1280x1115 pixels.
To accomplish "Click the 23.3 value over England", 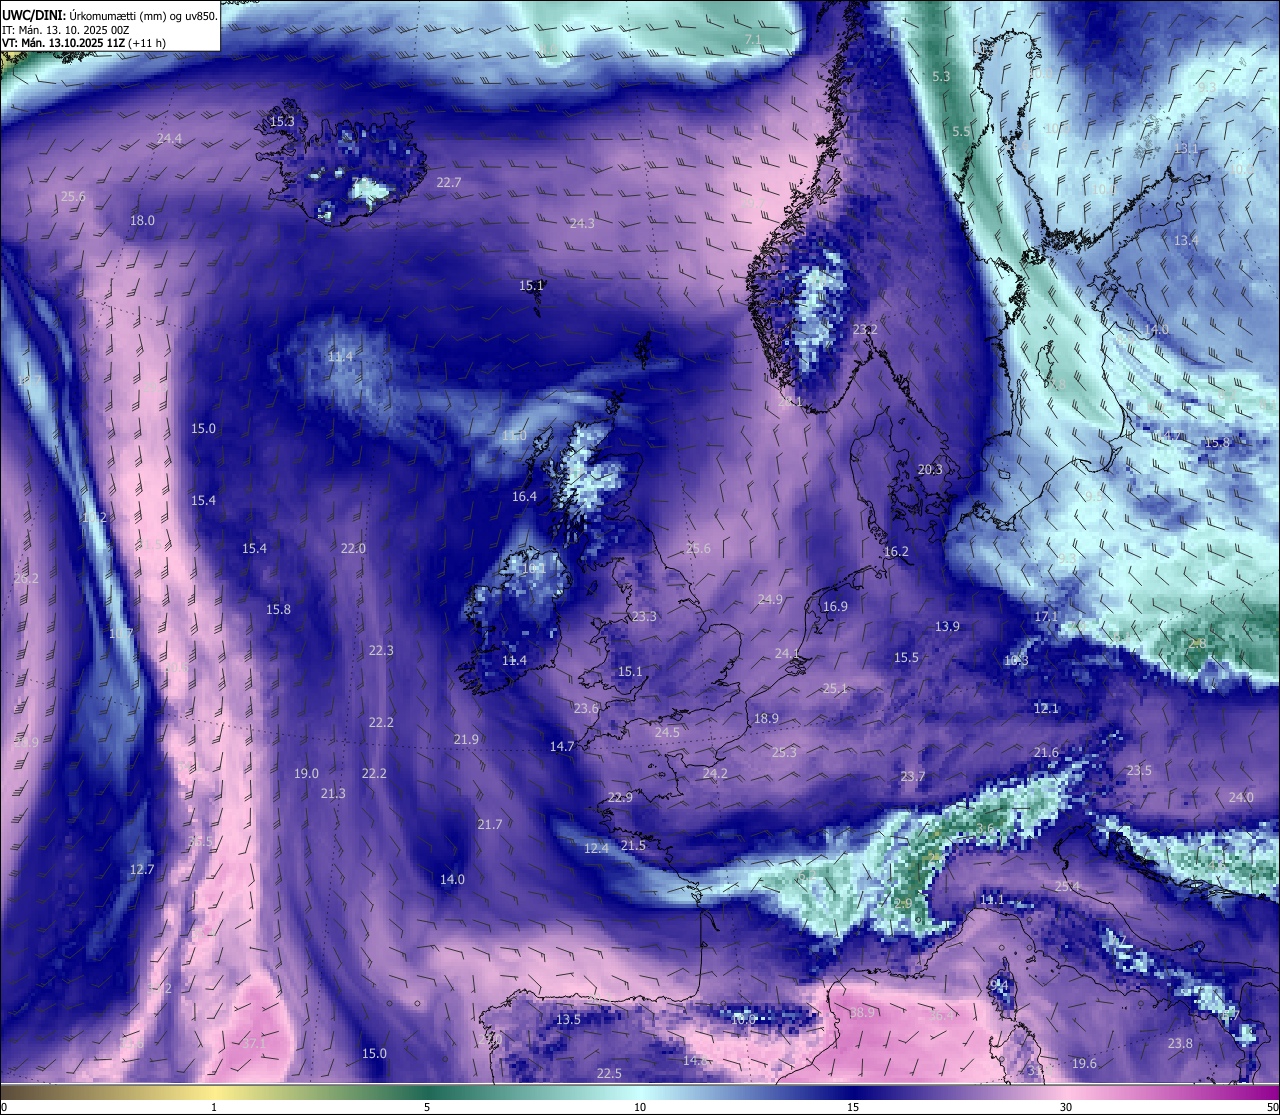I will 644,616.
